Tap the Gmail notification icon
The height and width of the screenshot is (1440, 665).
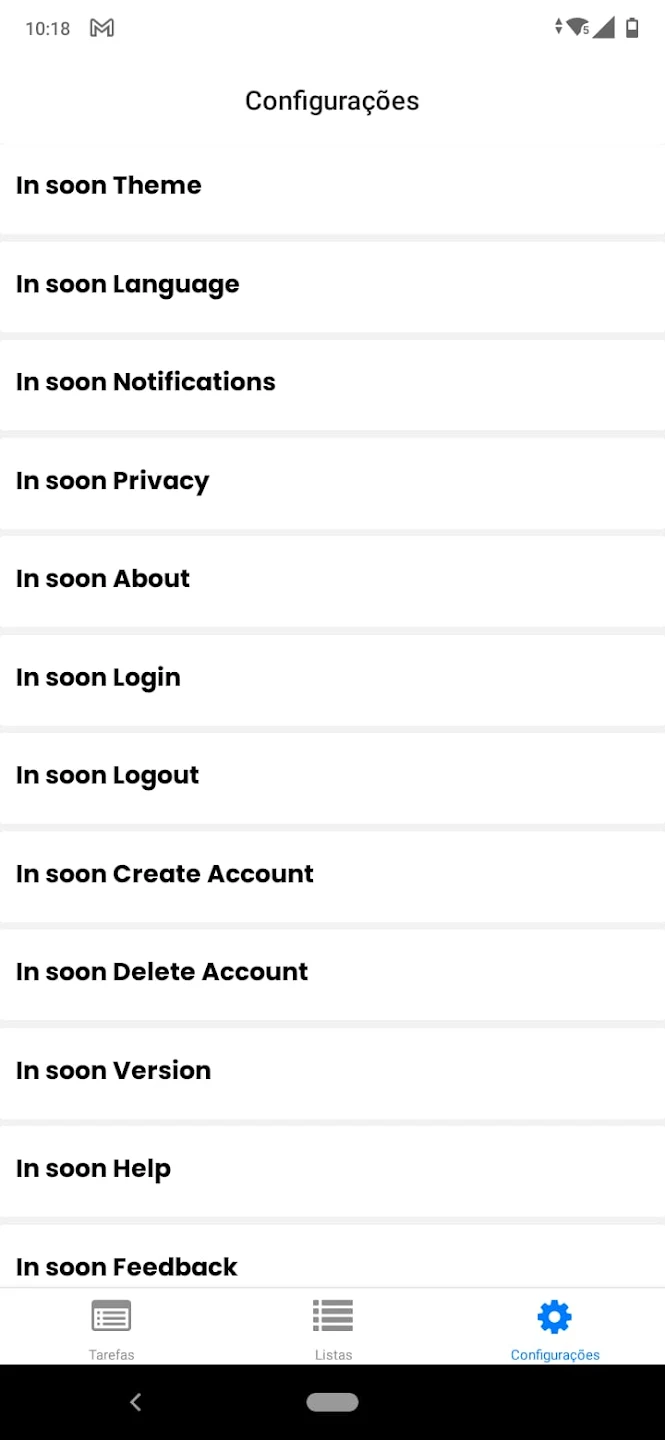(x=102, y=28)
